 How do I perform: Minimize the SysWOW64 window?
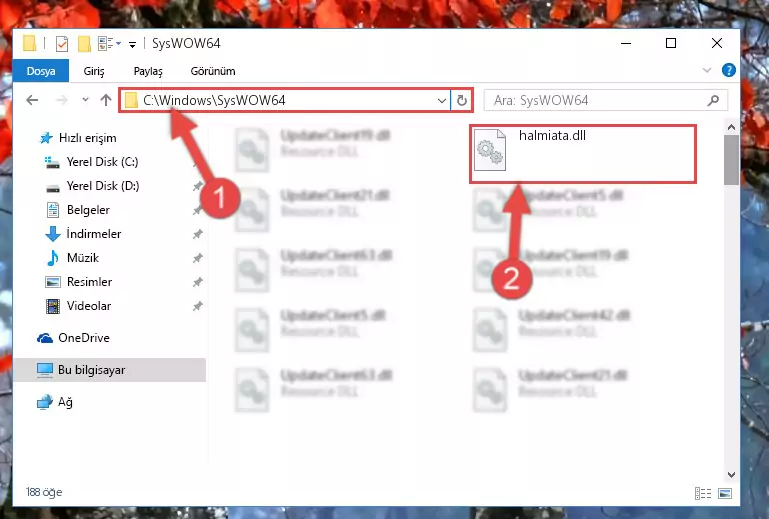626,43
